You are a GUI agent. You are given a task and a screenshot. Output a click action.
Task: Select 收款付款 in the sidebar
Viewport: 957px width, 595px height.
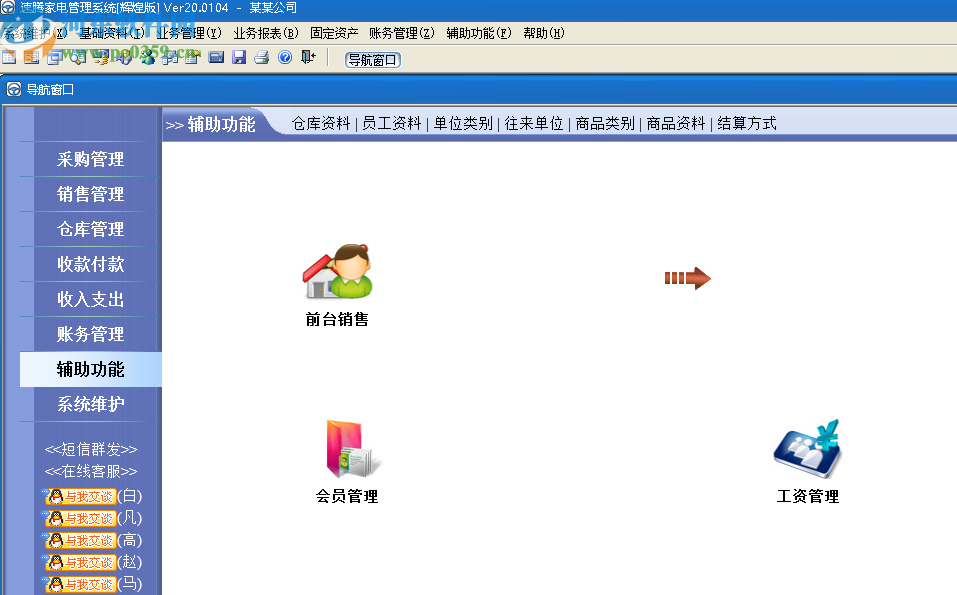pyautogui.click(x=91, y=264)
